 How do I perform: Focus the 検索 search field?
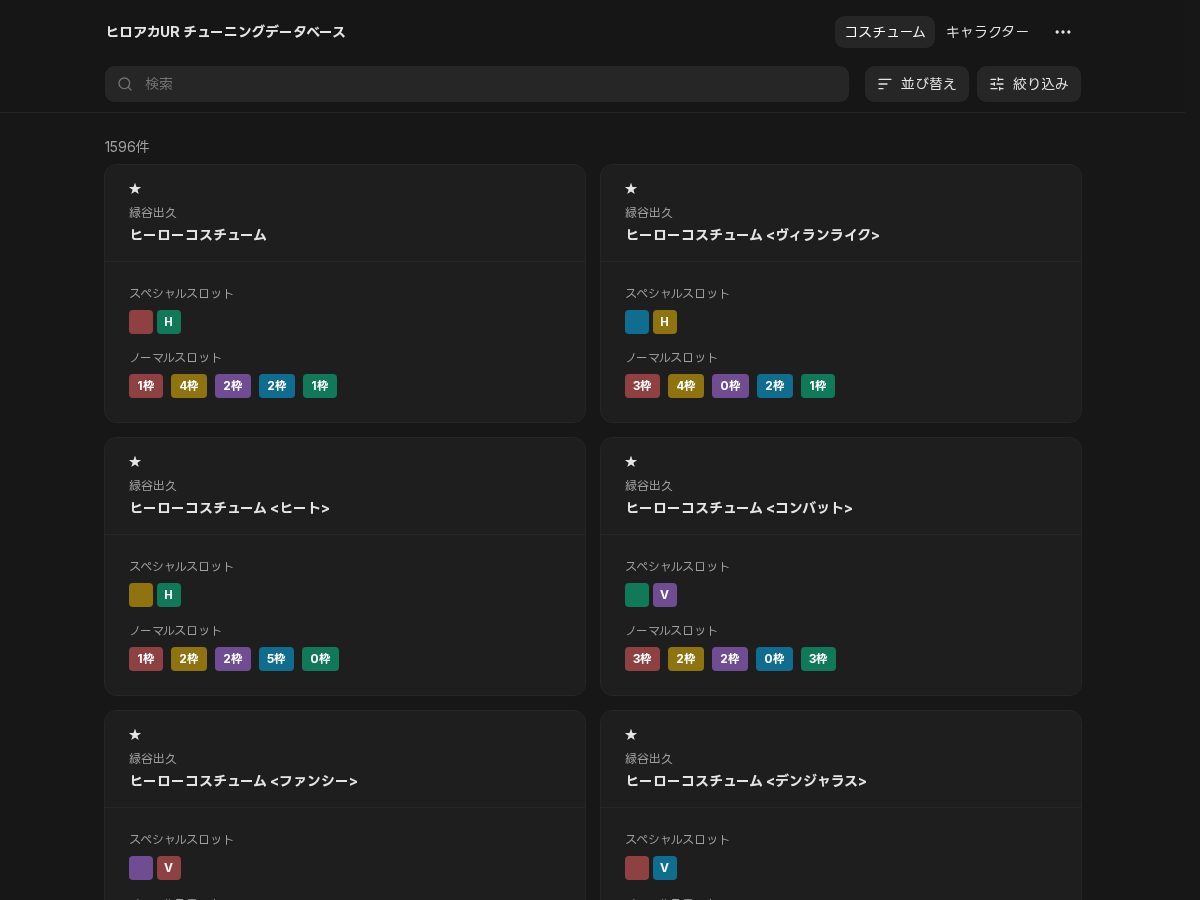click(477, 84)
